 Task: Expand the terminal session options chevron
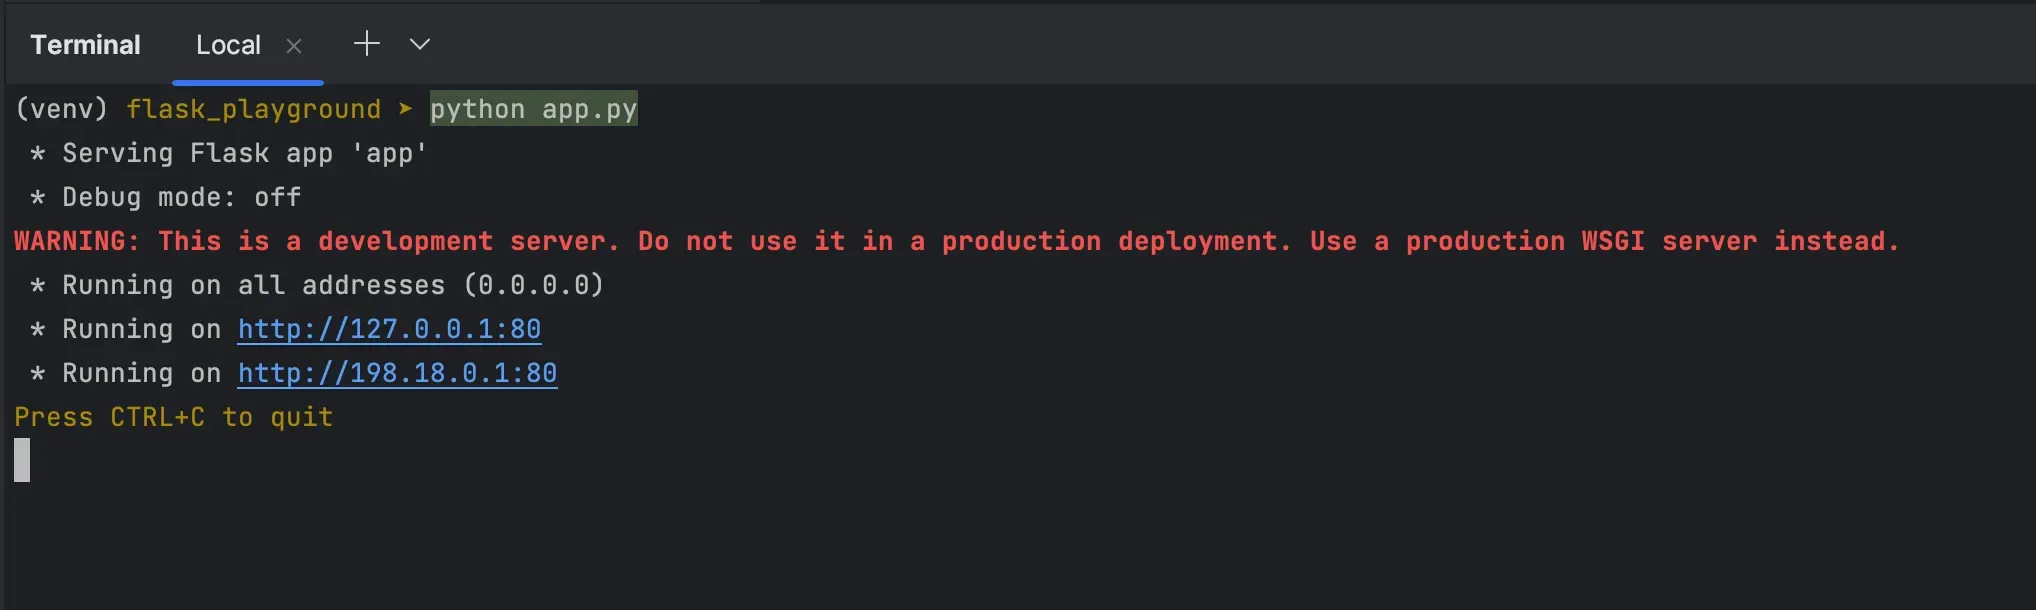(x=420, y=44)
